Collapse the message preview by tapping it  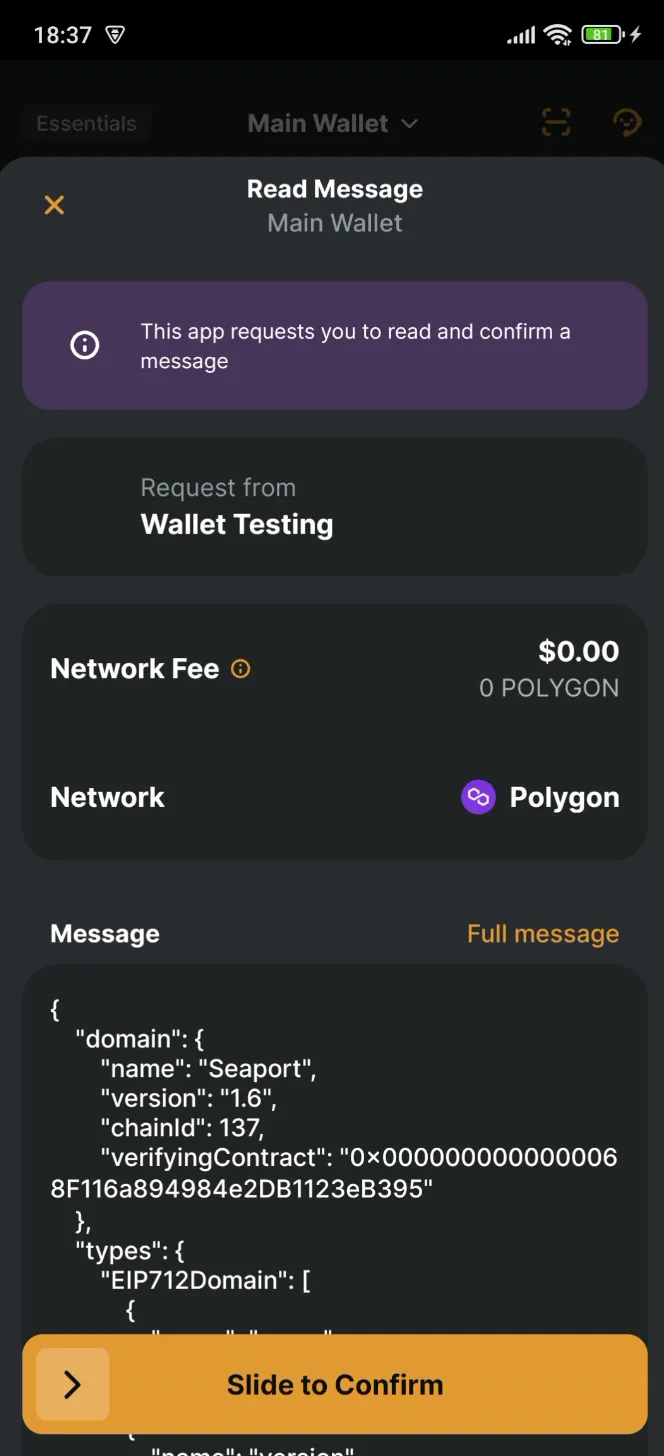[335, 1150]
